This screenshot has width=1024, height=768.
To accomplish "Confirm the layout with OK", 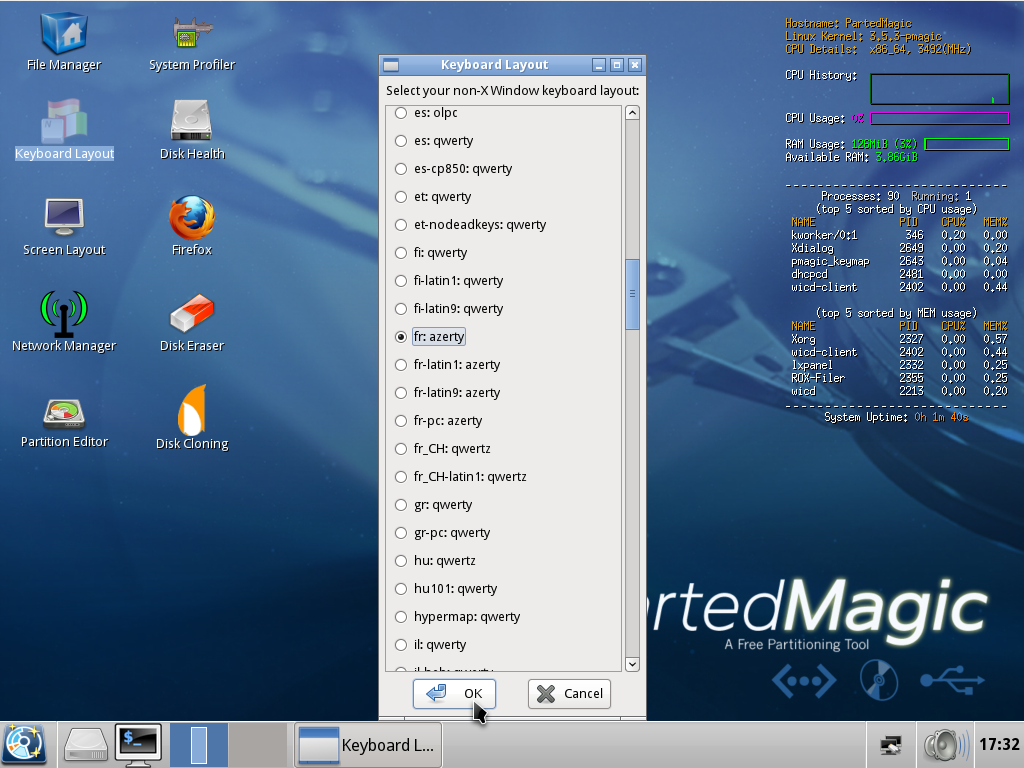I will coord(455,694).
